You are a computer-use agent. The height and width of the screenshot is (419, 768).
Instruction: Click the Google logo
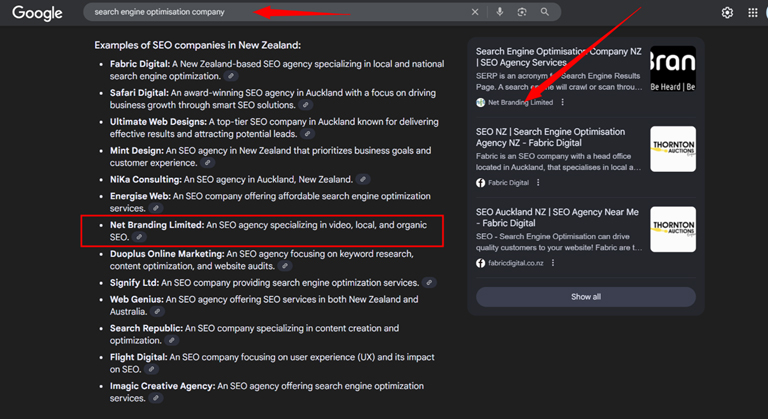(x=37, y=13)
